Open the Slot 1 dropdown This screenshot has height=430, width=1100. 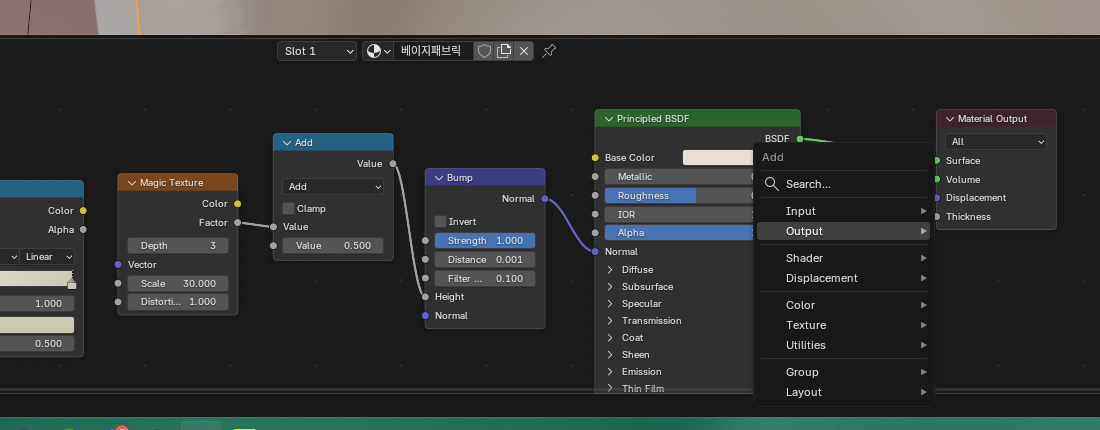317,51
